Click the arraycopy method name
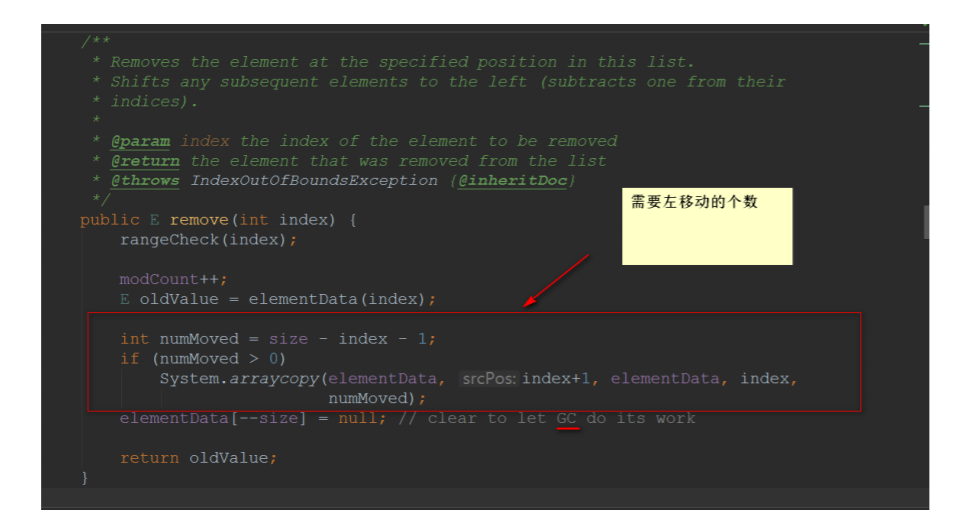 tap(274, 379)
